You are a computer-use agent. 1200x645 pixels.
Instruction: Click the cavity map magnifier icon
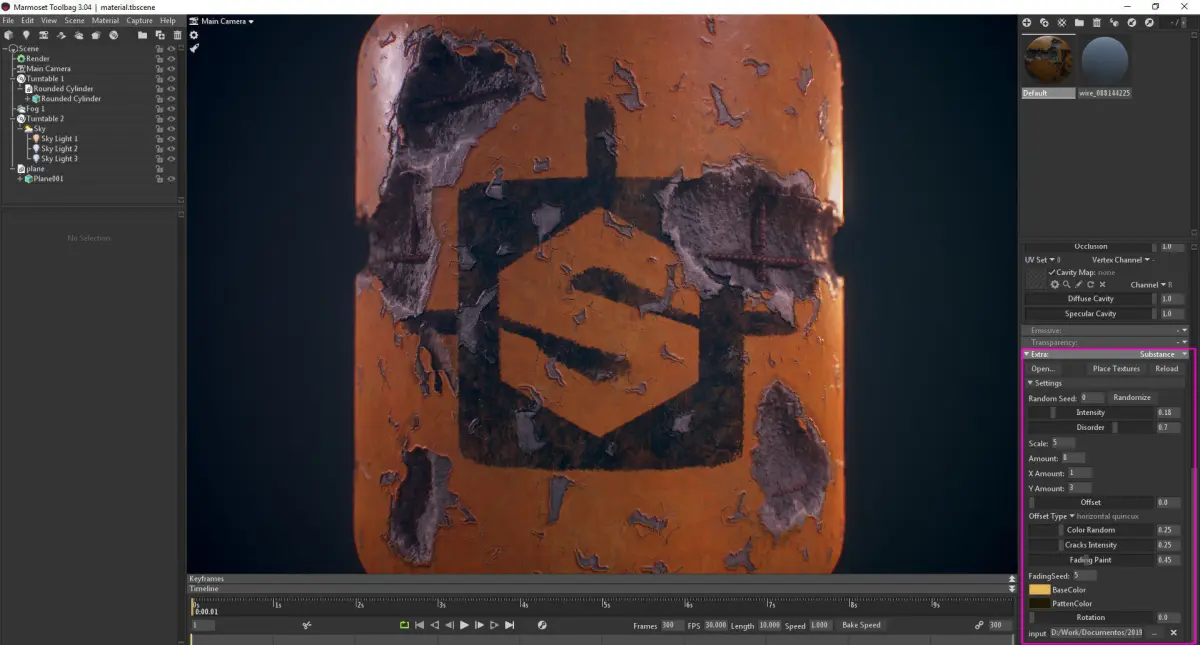(x=1067, y=285)
